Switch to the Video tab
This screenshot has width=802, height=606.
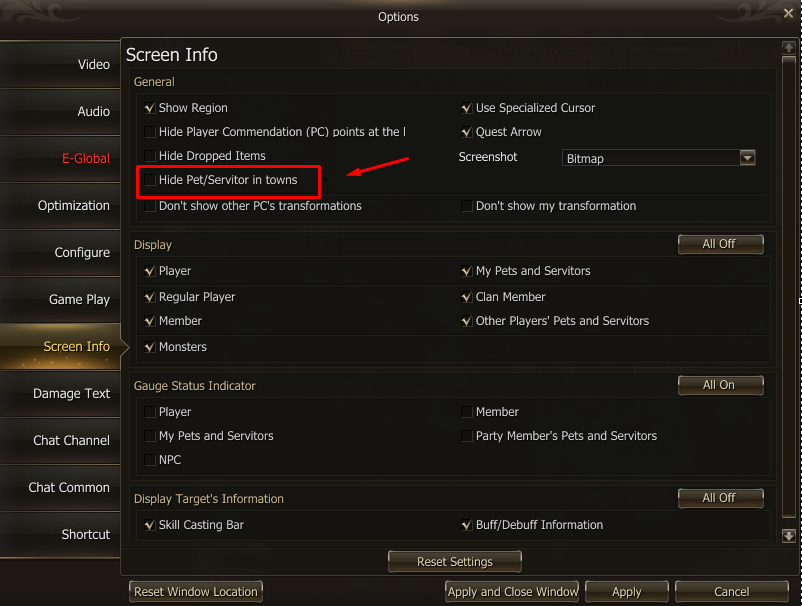(x=60, y=64)
